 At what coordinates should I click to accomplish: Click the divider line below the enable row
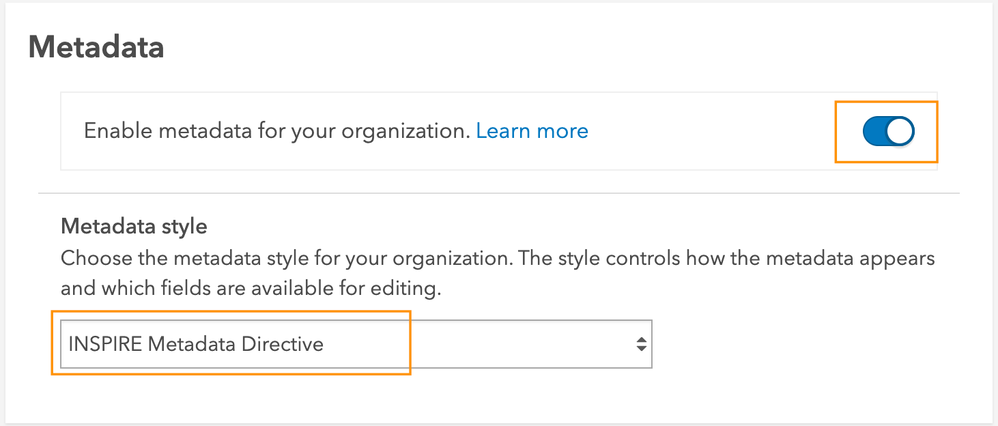pos(498,192)
